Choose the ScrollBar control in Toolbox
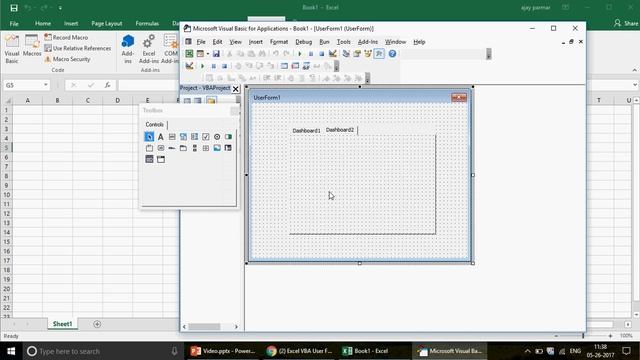Viewport: 640px width, 360px height. [194, 148]
